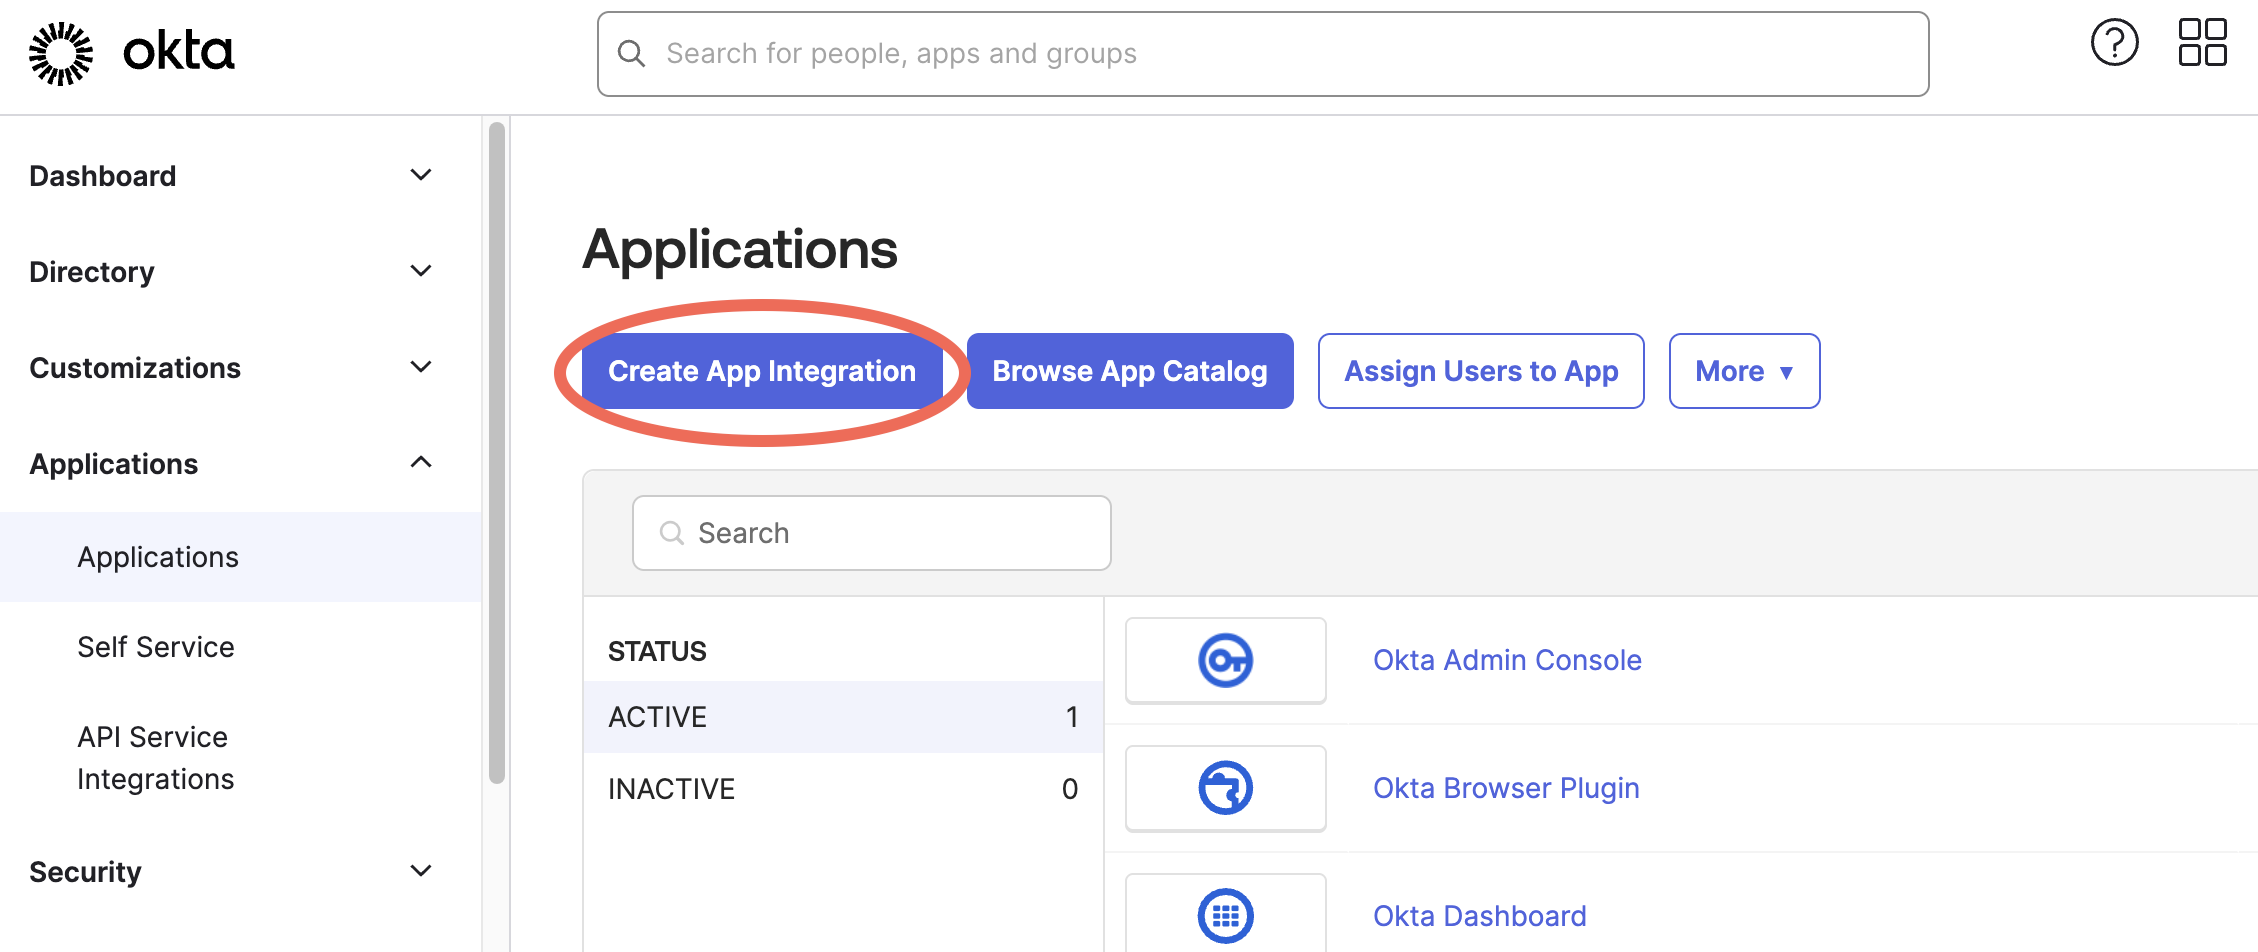Collapse the Applications section chevron
Viewport: 2258px width, 952px height.
(421, 462)
